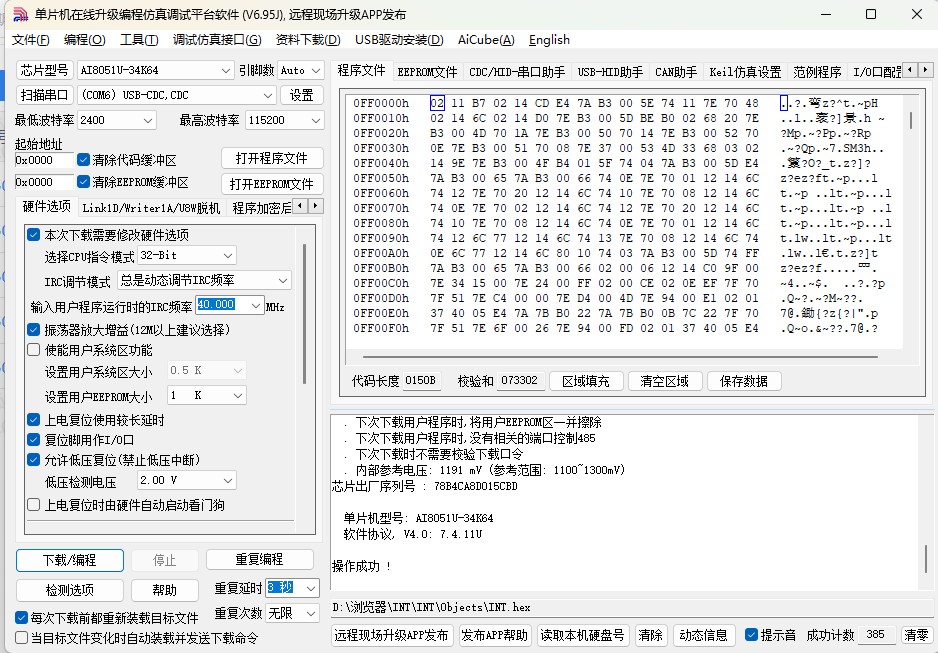Switch to EEPROM文件 tab
The height and width of the screenshot is (653, 938).
[427, 72]
